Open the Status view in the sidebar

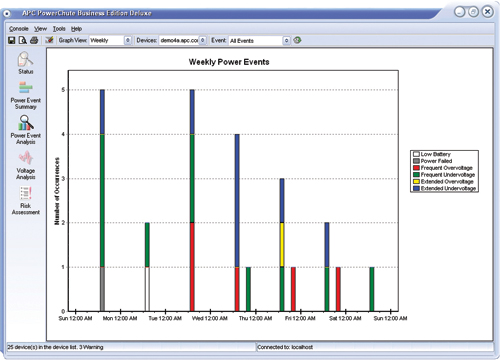coord(26,63)
